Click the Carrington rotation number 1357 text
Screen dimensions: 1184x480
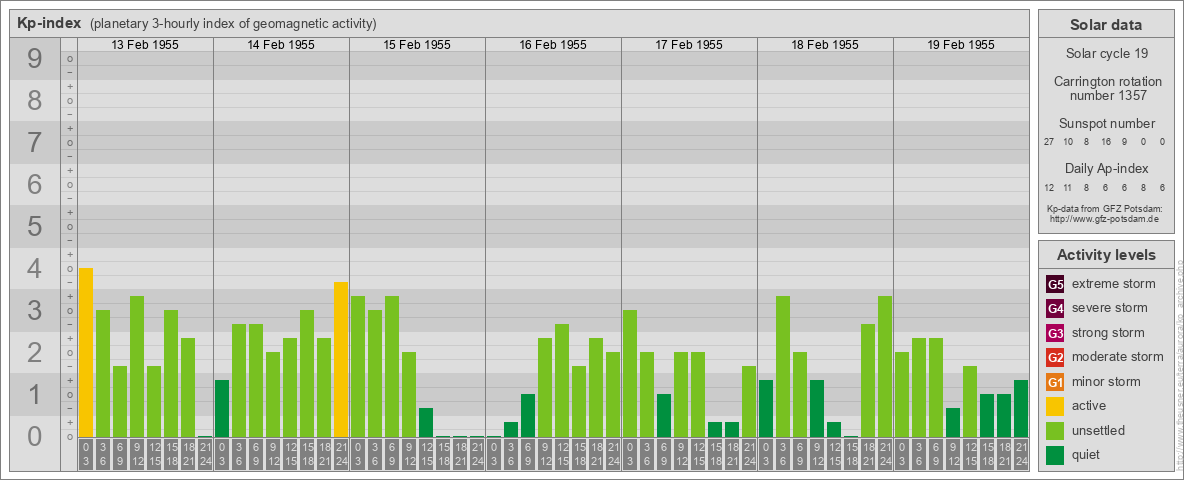click(x=1106, y=88)
